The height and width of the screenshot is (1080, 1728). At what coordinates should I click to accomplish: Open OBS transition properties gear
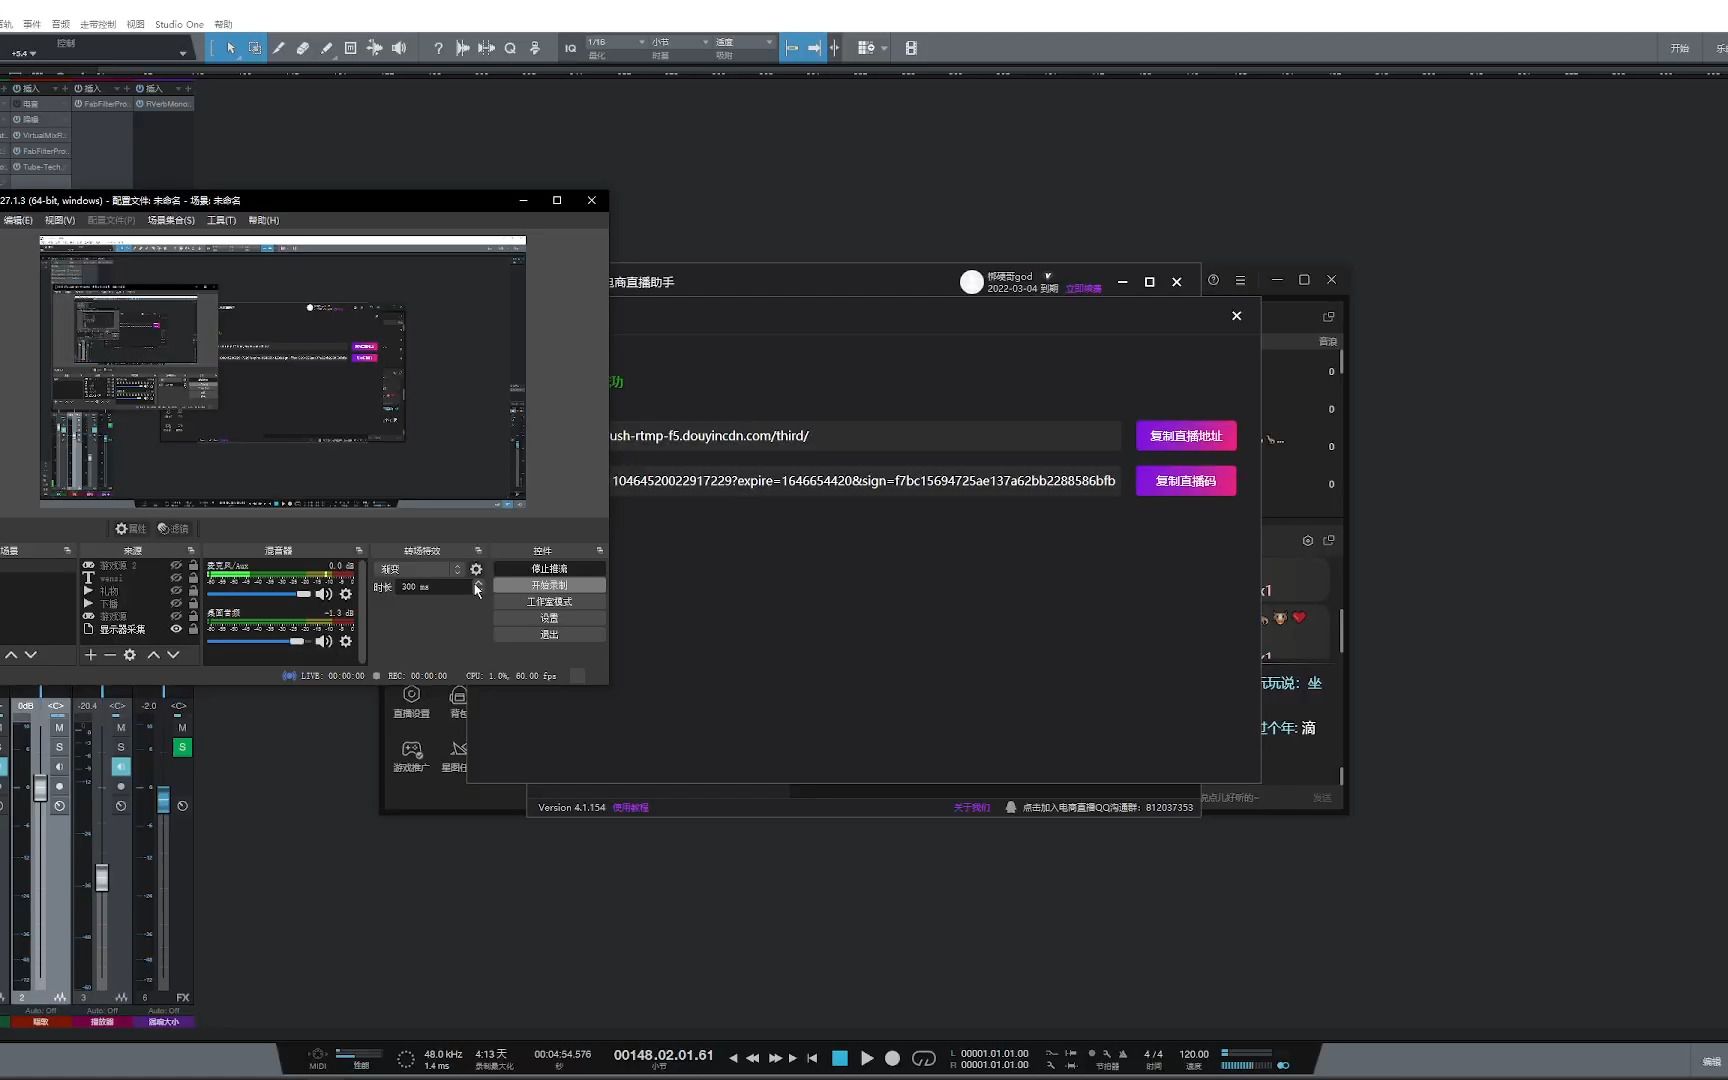tap(476, 569)
